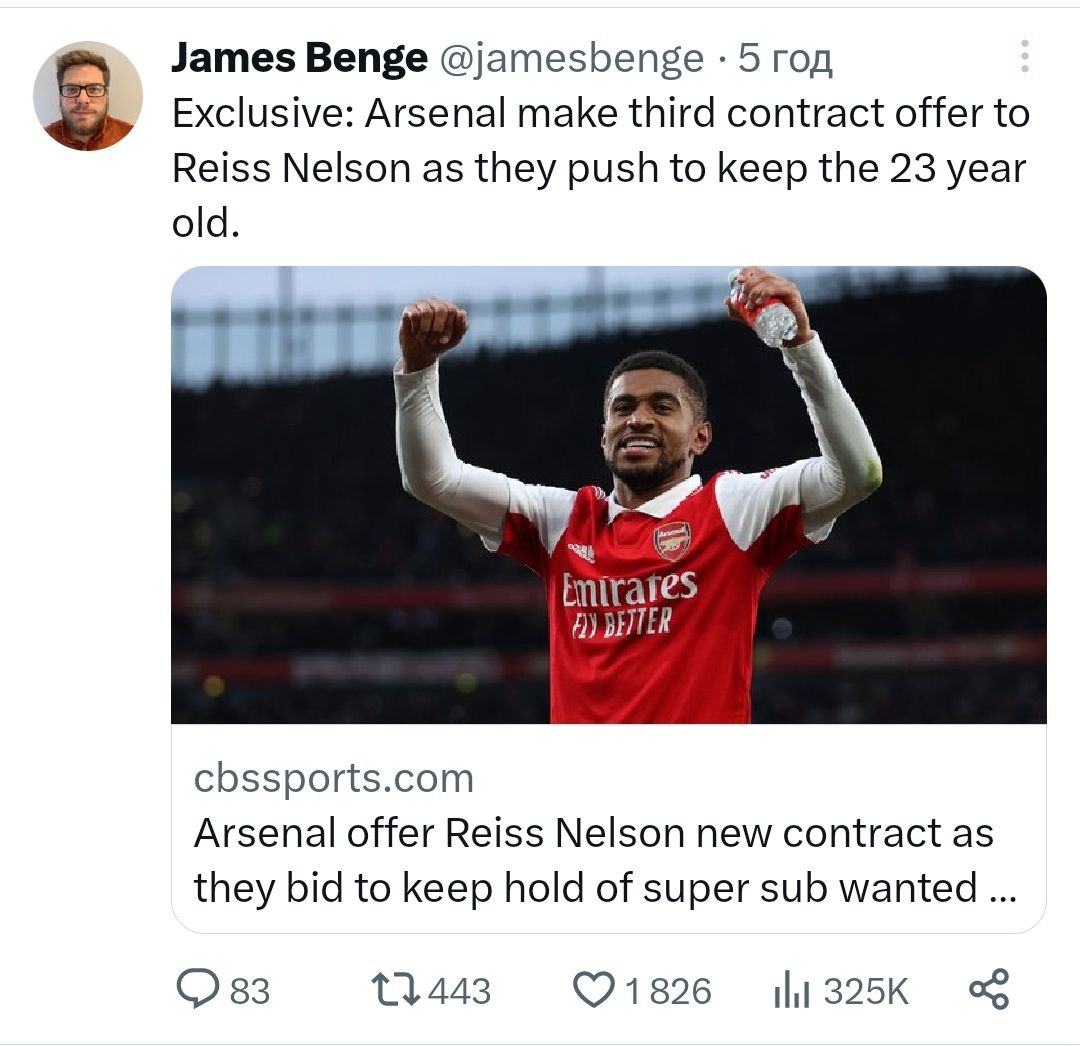1080x1046 pixels.
Task: Click the retweet arrows icon
Action: (394, 990)
